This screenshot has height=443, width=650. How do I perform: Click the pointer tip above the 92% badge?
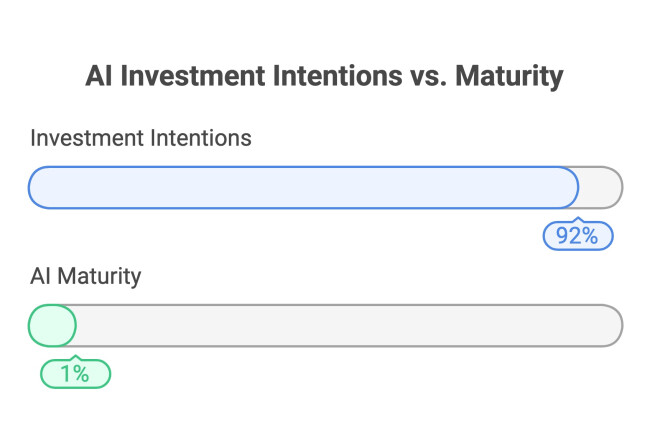pos(577,220)
